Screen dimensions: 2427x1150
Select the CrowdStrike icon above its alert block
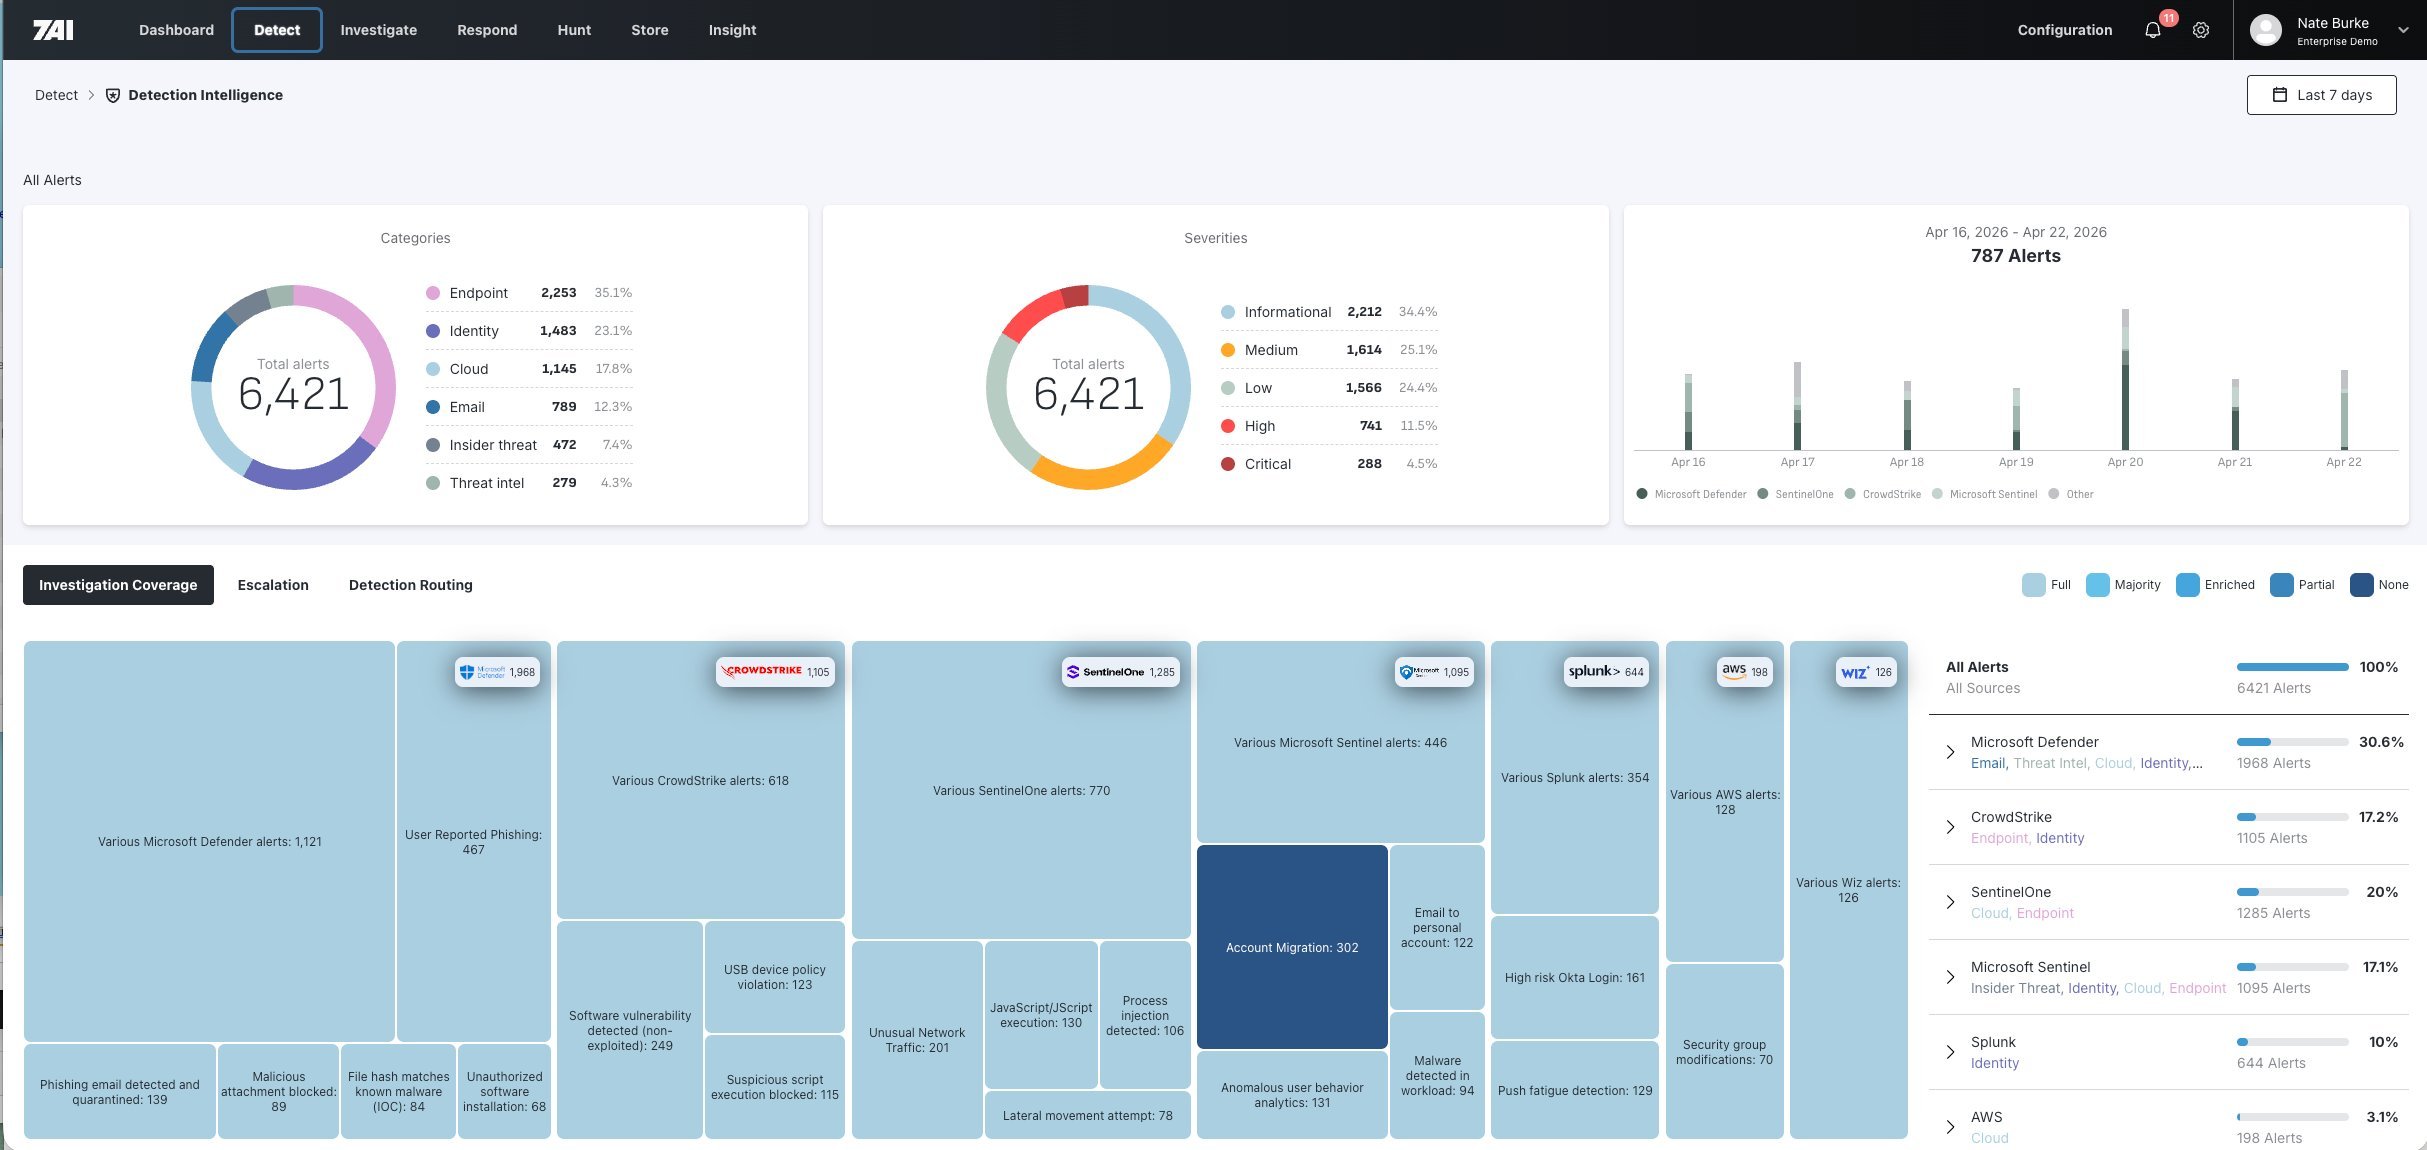coord(763,671)
